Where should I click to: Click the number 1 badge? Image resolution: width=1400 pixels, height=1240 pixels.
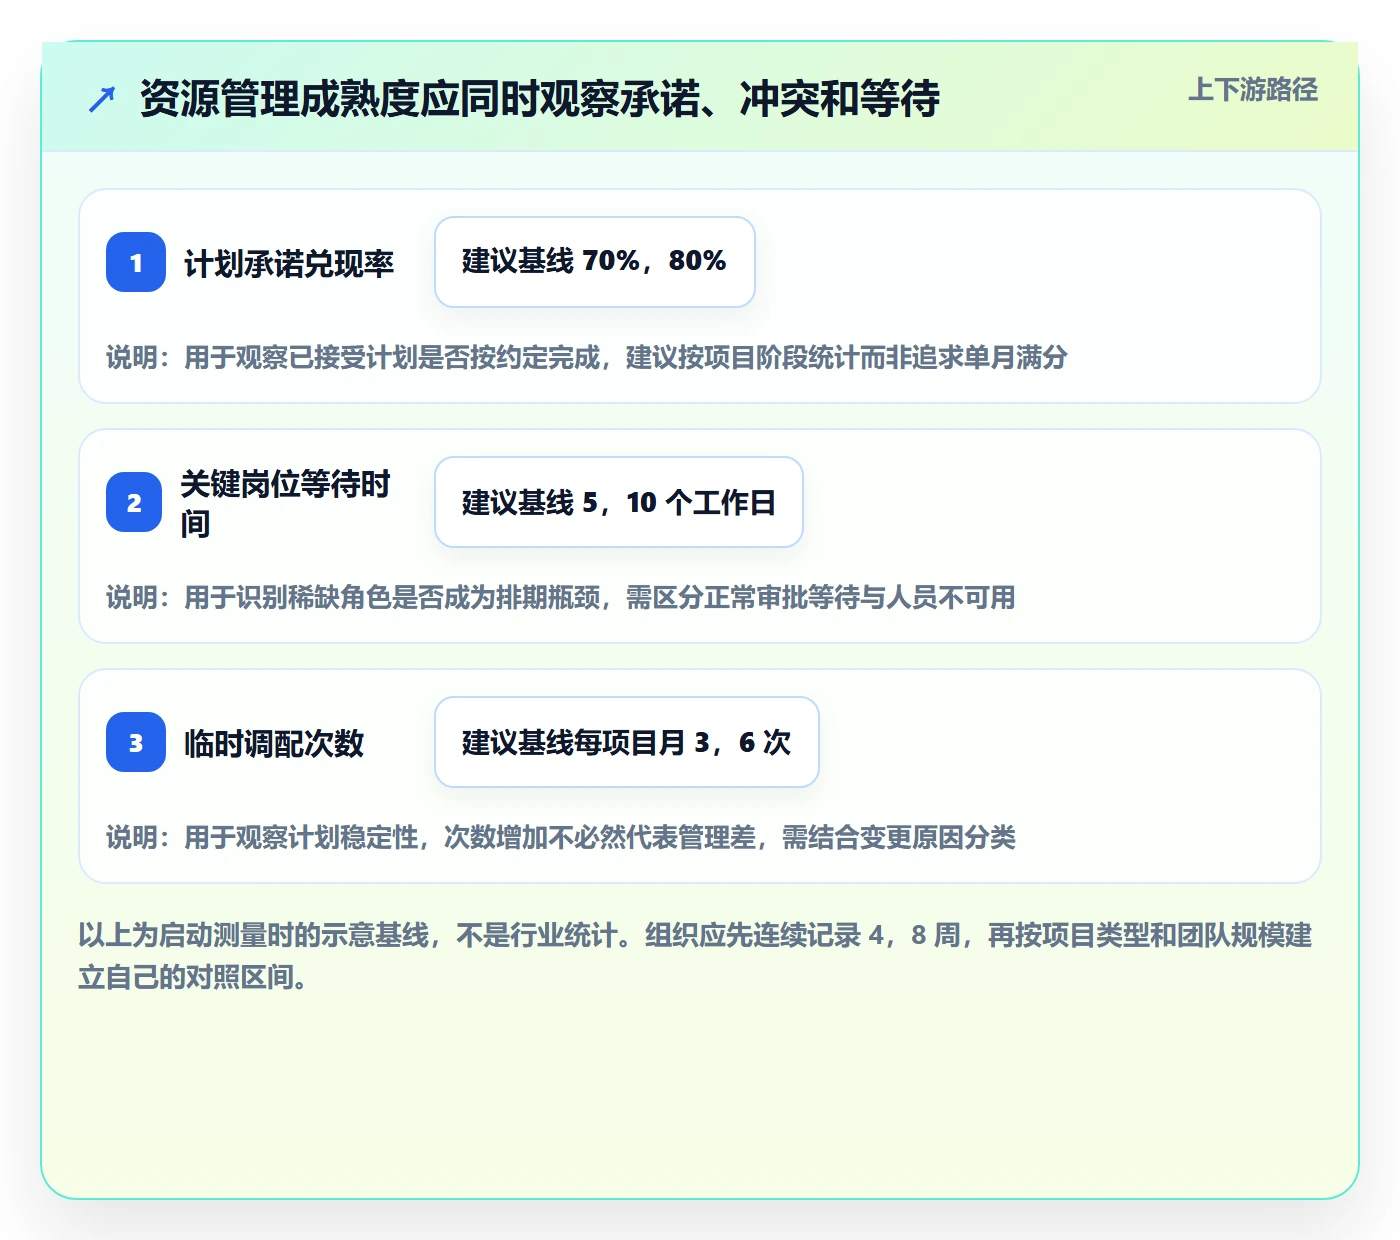tap(136, 262)
